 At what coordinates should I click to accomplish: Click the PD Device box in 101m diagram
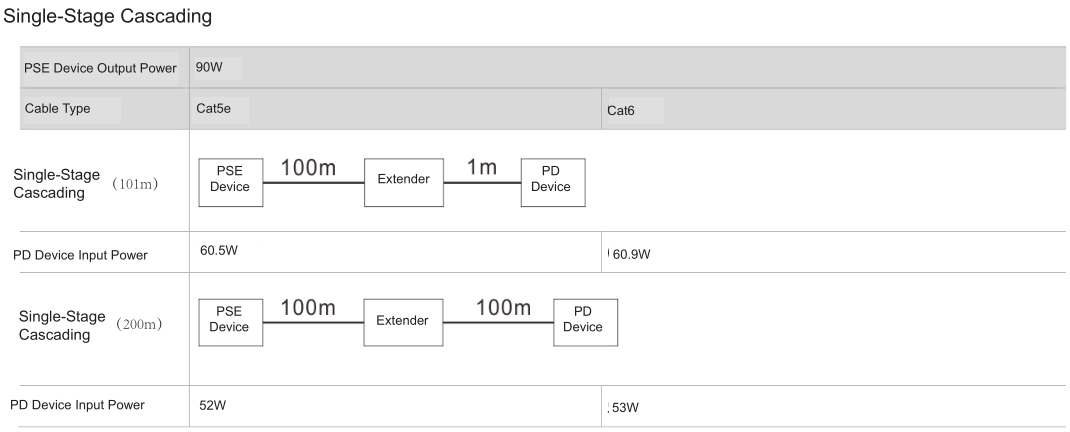coord(553,181)
